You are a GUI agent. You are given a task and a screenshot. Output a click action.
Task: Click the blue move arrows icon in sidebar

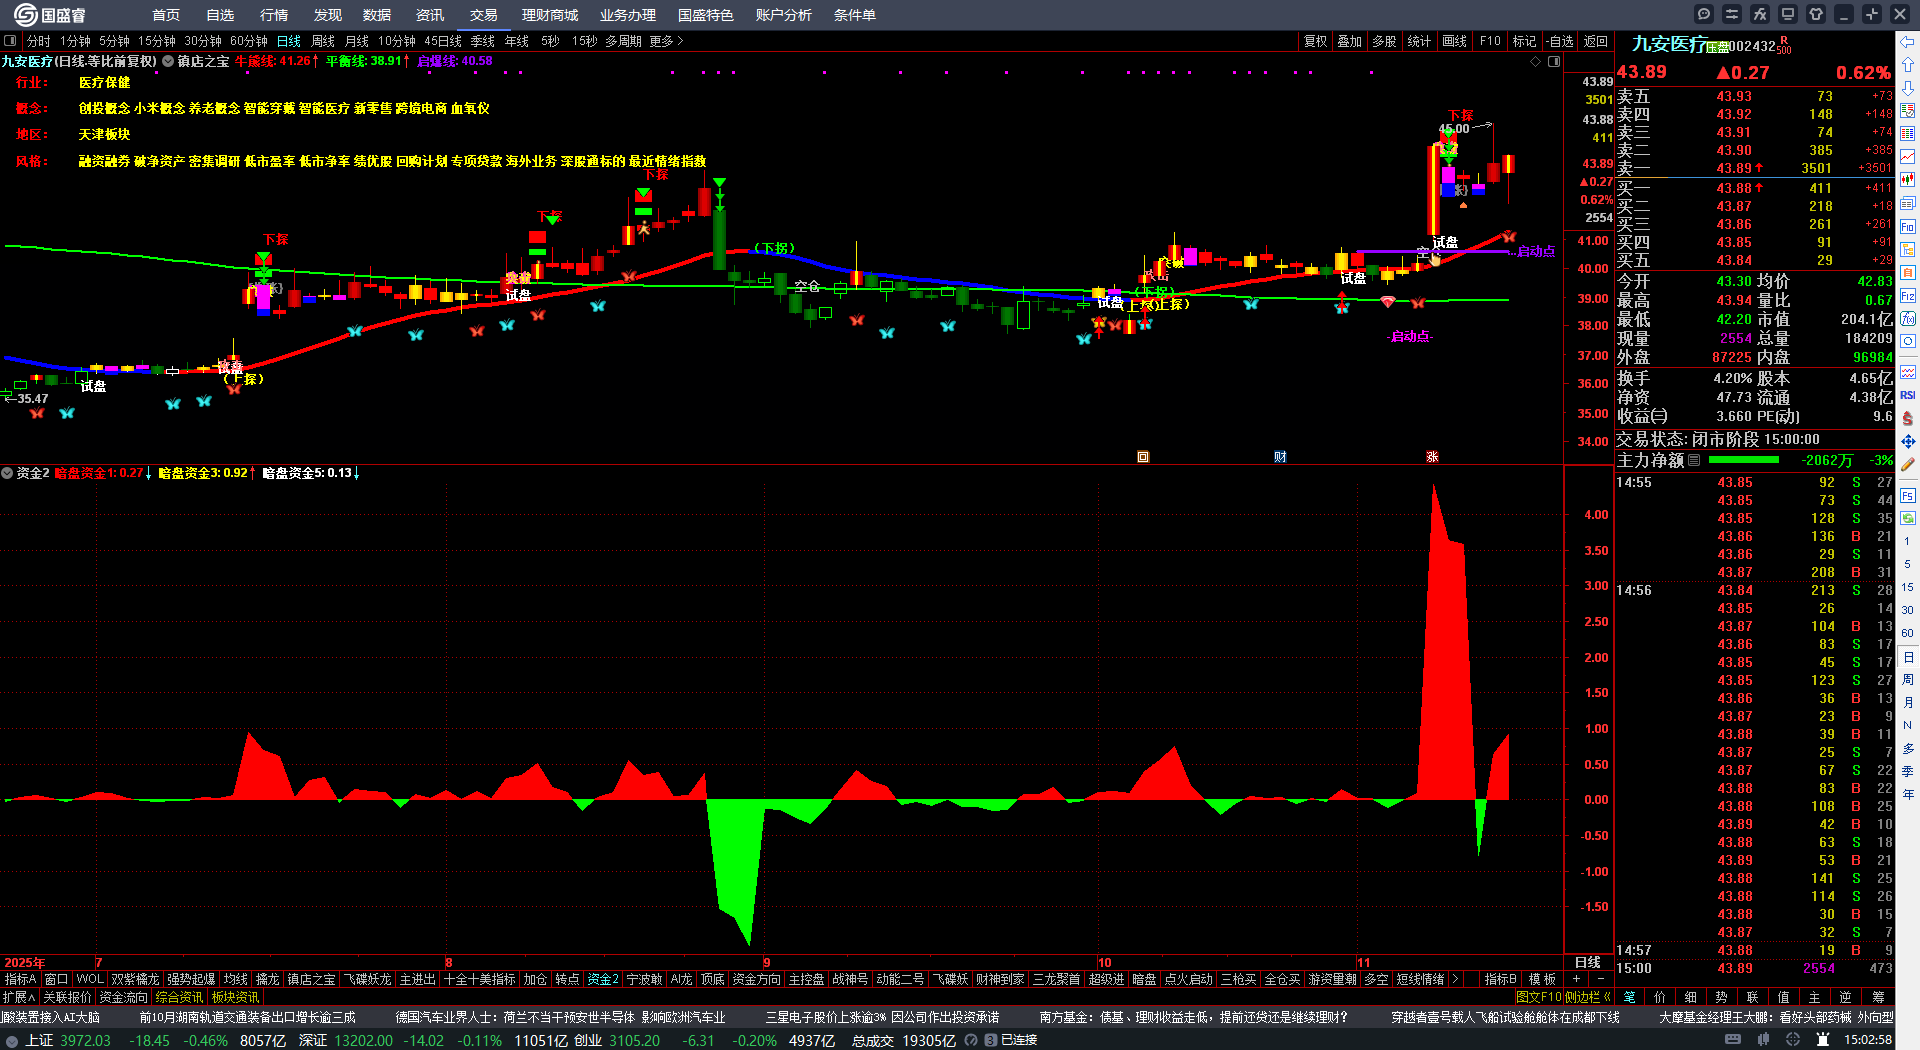[x=1908, y=441]
